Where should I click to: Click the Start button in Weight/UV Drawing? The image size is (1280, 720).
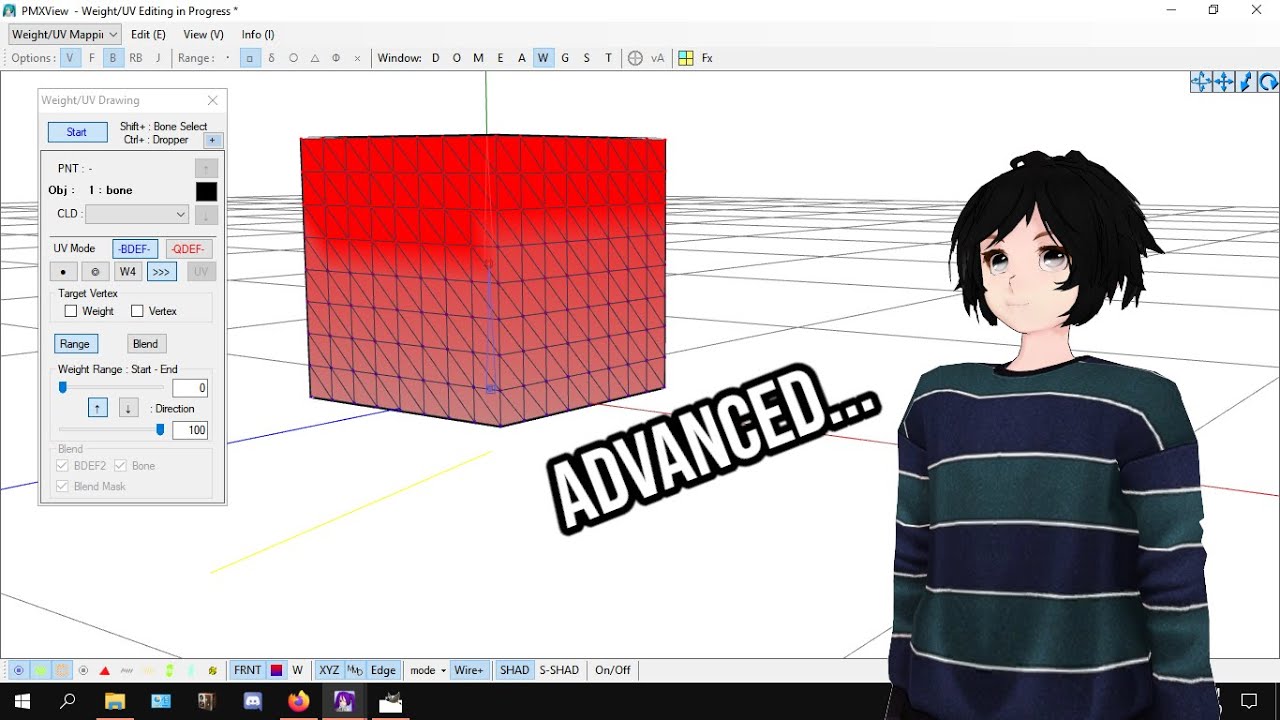tap(77, 132)
